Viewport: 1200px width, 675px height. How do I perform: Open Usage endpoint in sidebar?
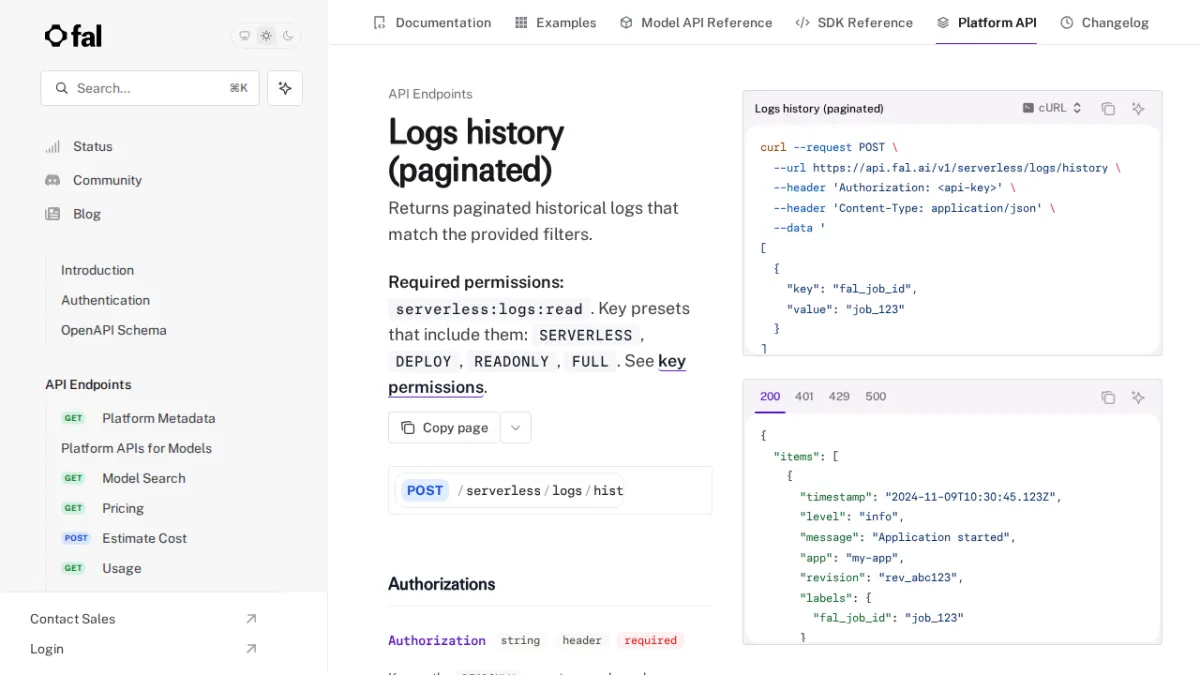121,568
